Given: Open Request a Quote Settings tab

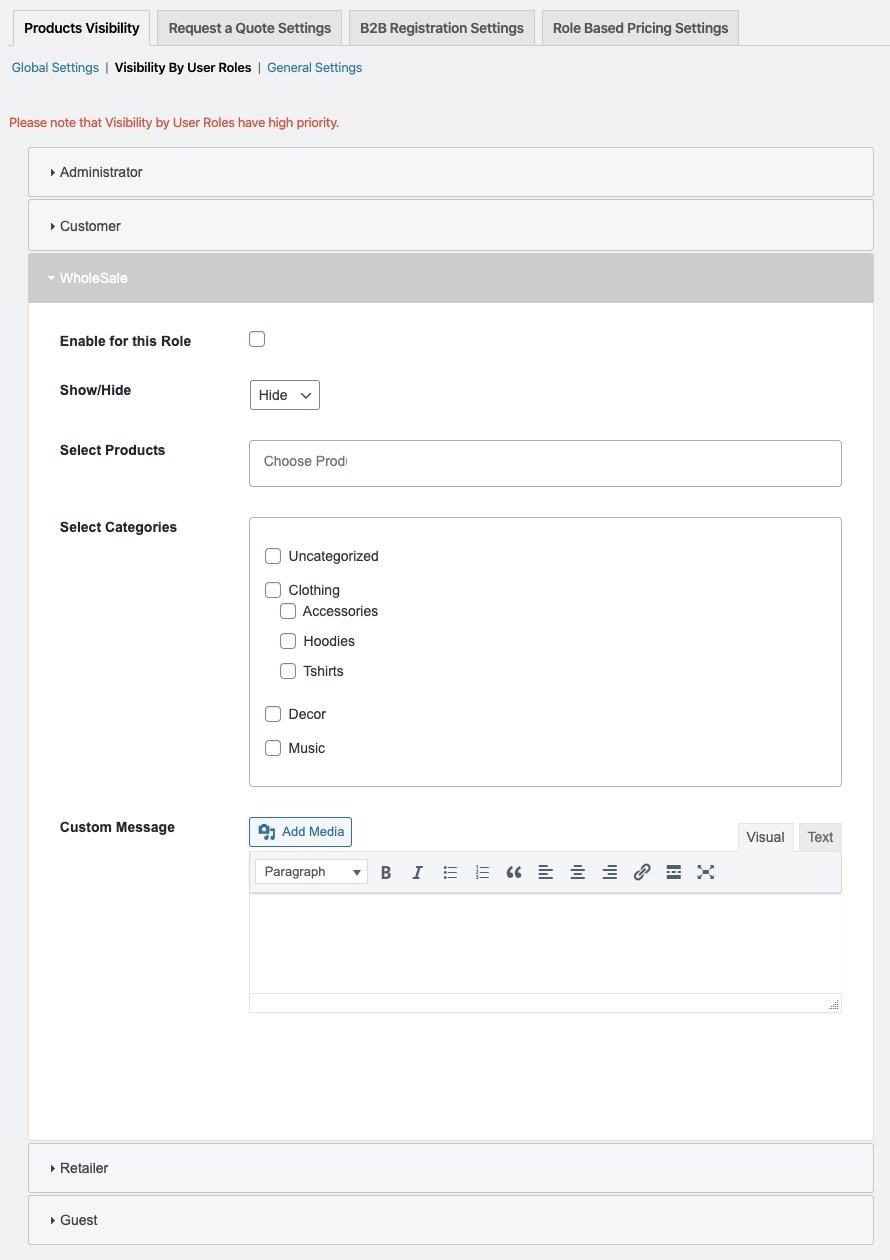Looking at the screenshot, I should (x=250, y=28).
